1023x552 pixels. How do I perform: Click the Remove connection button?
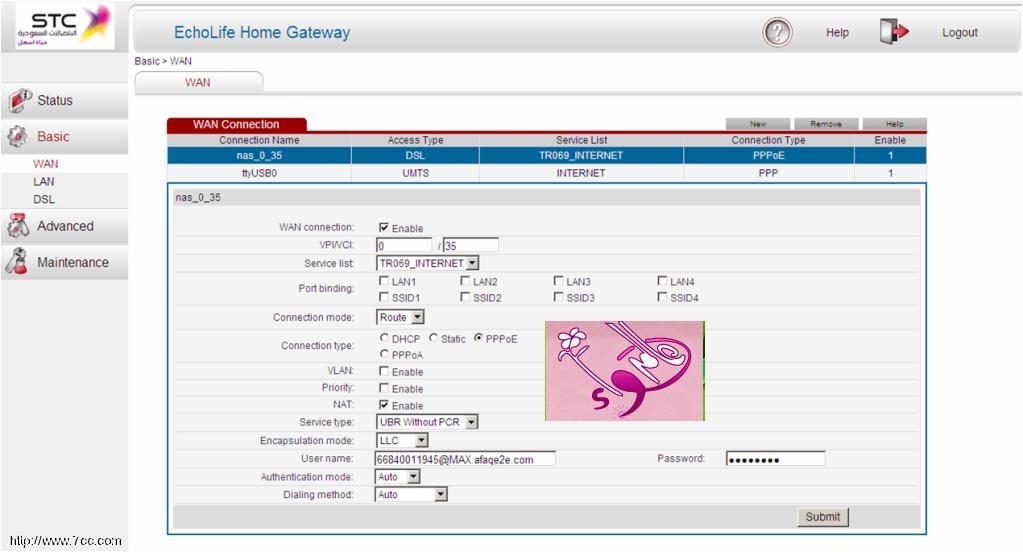point(826,124)
